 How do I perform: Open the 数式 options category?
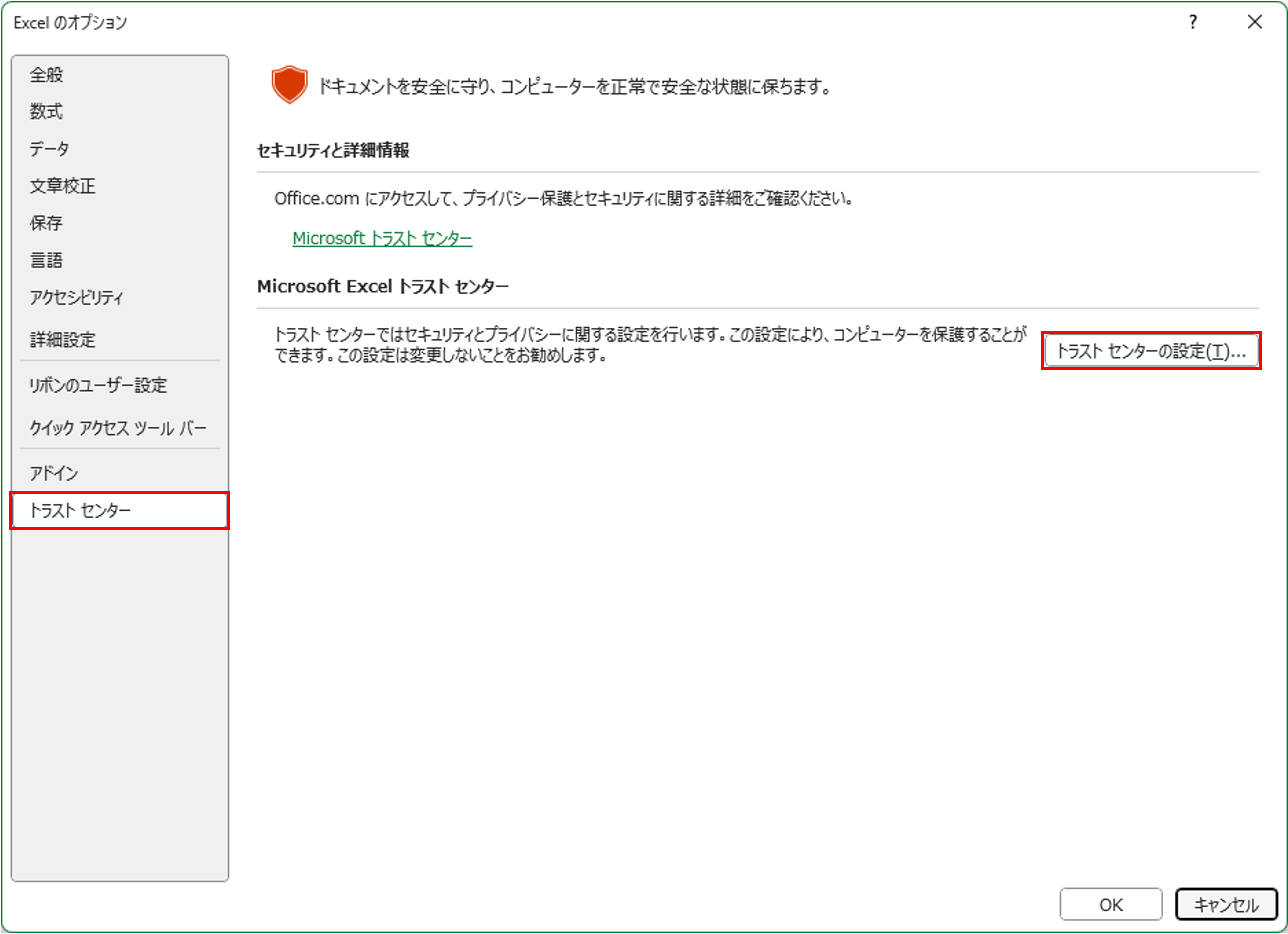click(x=120, y=111)
